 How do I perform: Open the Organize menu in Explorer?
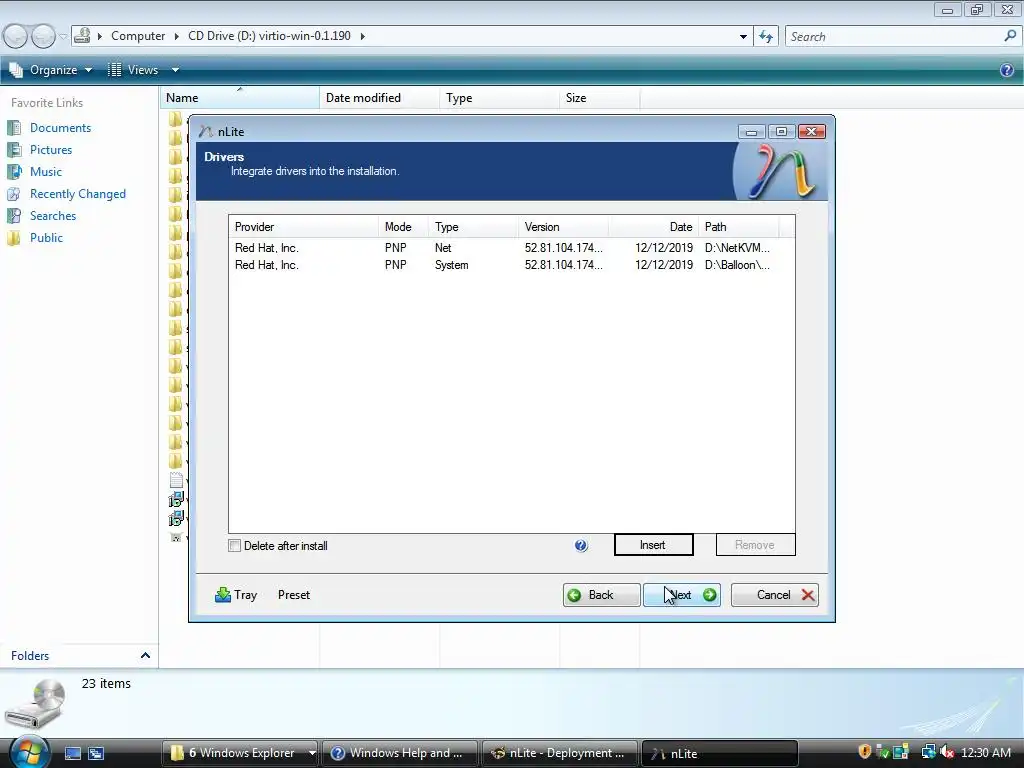(51, 70)
